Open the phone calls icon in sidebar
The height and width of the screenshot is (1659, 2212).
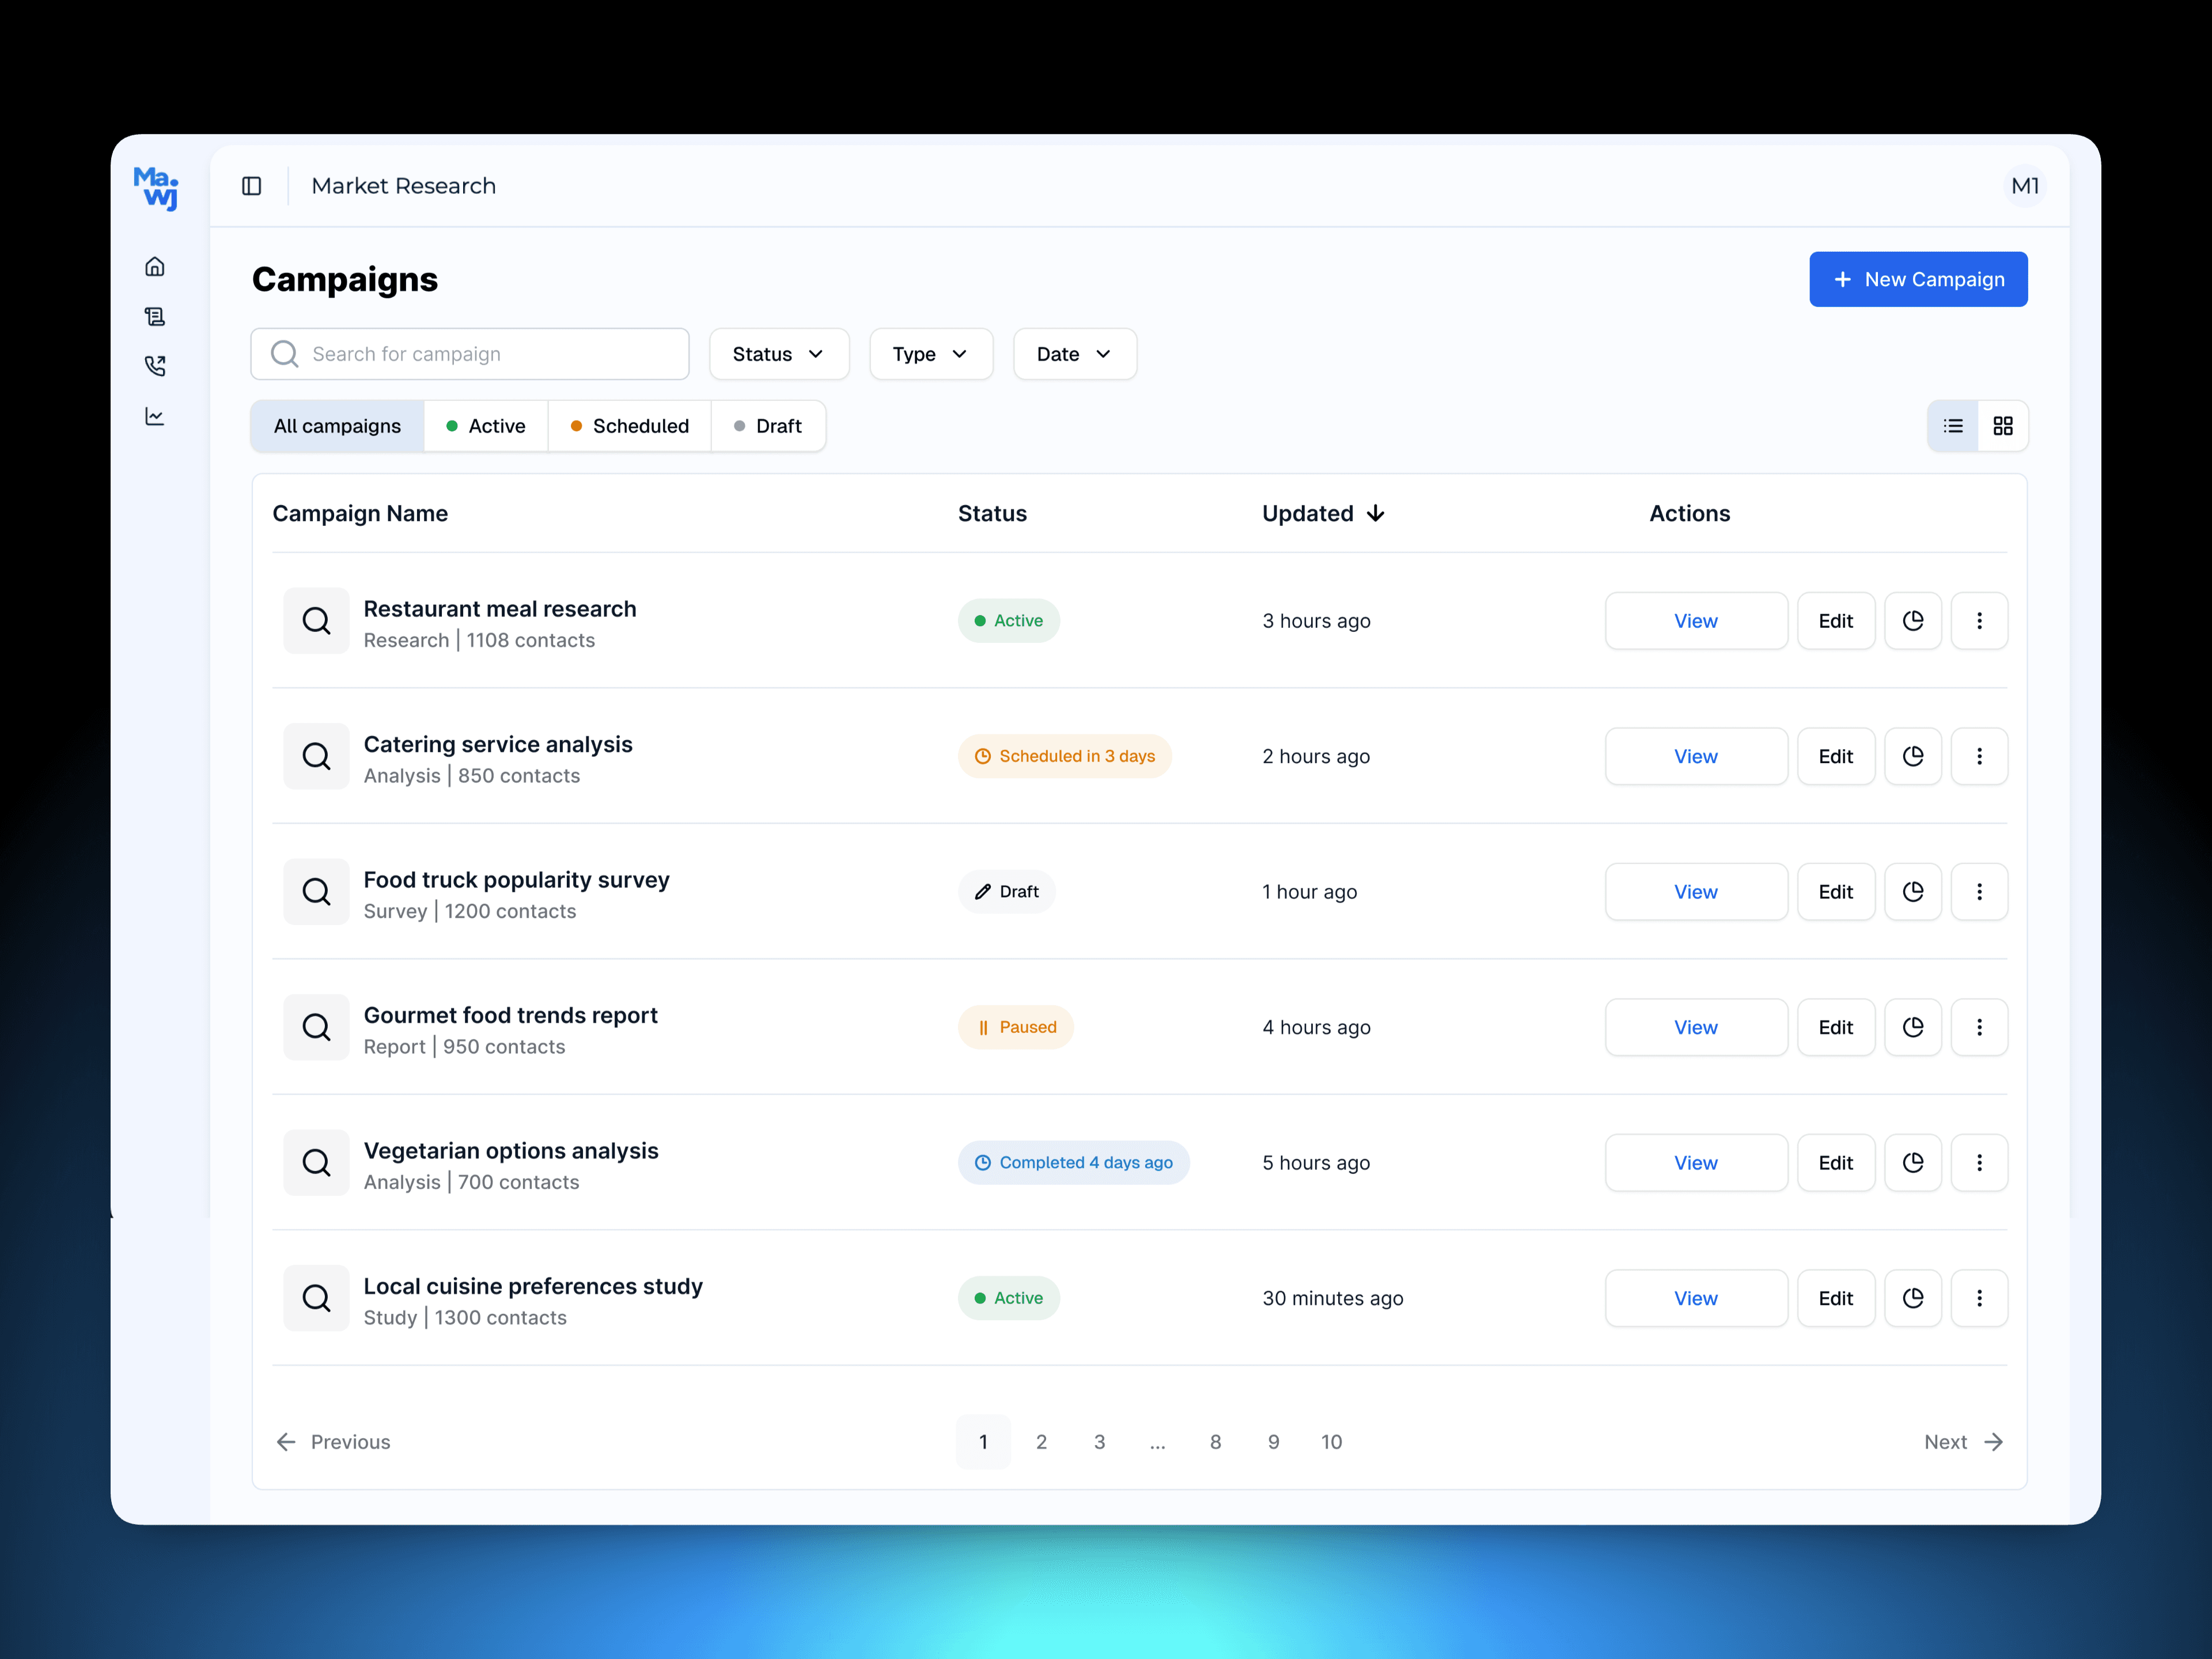coord(155,366)
